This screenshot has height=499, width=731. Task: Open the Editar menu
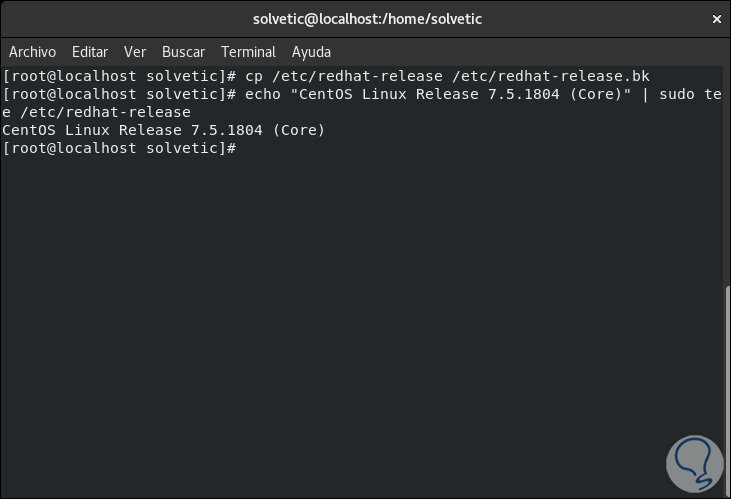[x=90, y=52]
